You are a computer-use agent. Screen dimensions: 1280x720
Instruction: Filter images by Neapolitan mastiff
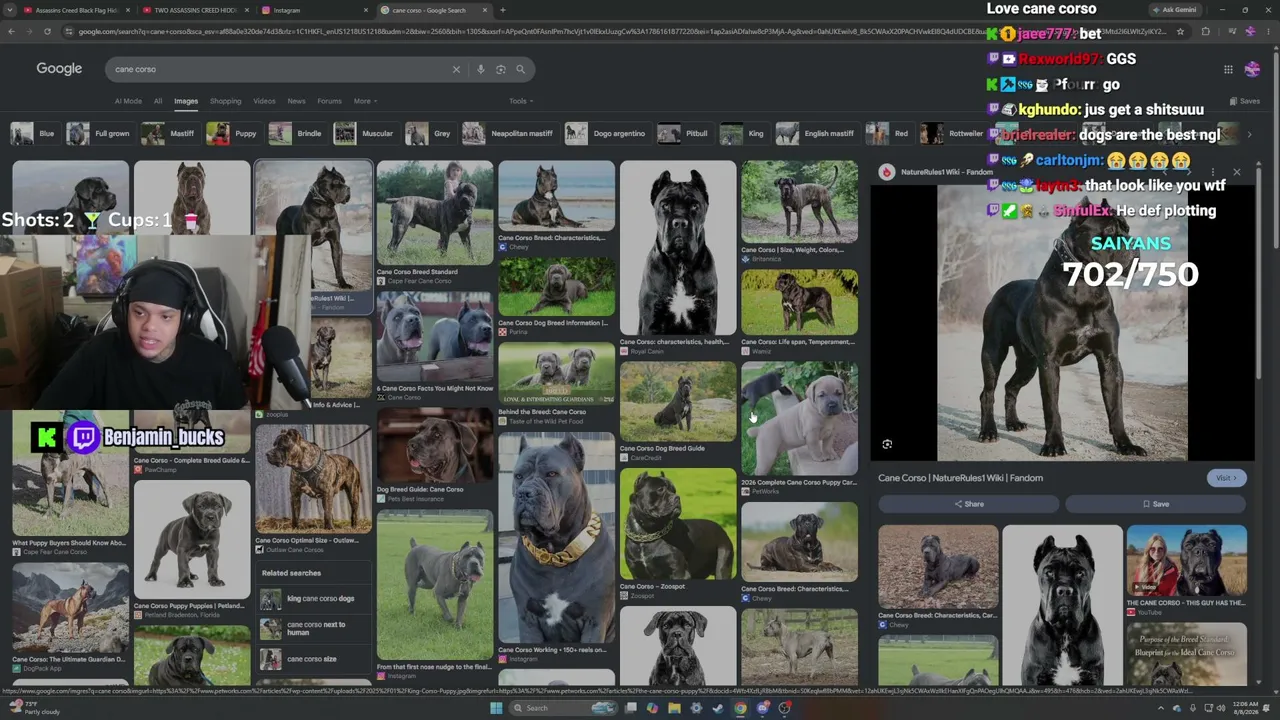coord(509,133)
